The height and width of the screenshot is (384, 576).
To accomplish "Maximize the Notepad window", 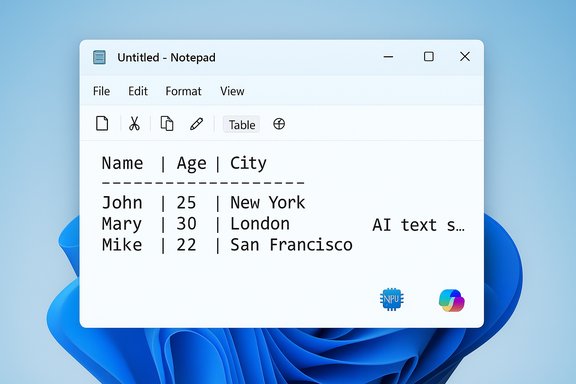I will [429, 57].
